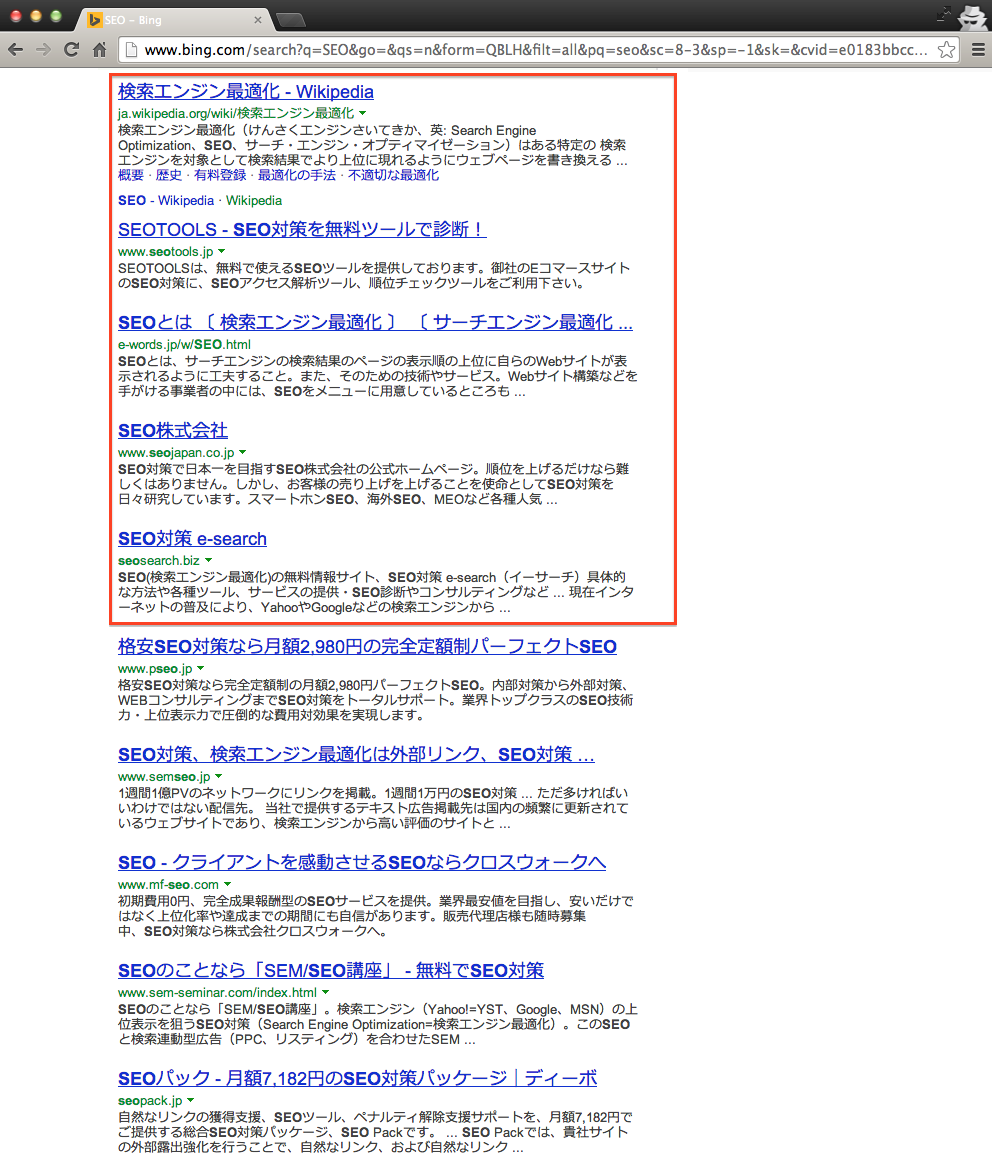Image resolution: width=992 pixels, height=1160 pixels.
Task: Click www.semseo.jp green URL text
Action: pyautogui.click(x=164, y=776)
